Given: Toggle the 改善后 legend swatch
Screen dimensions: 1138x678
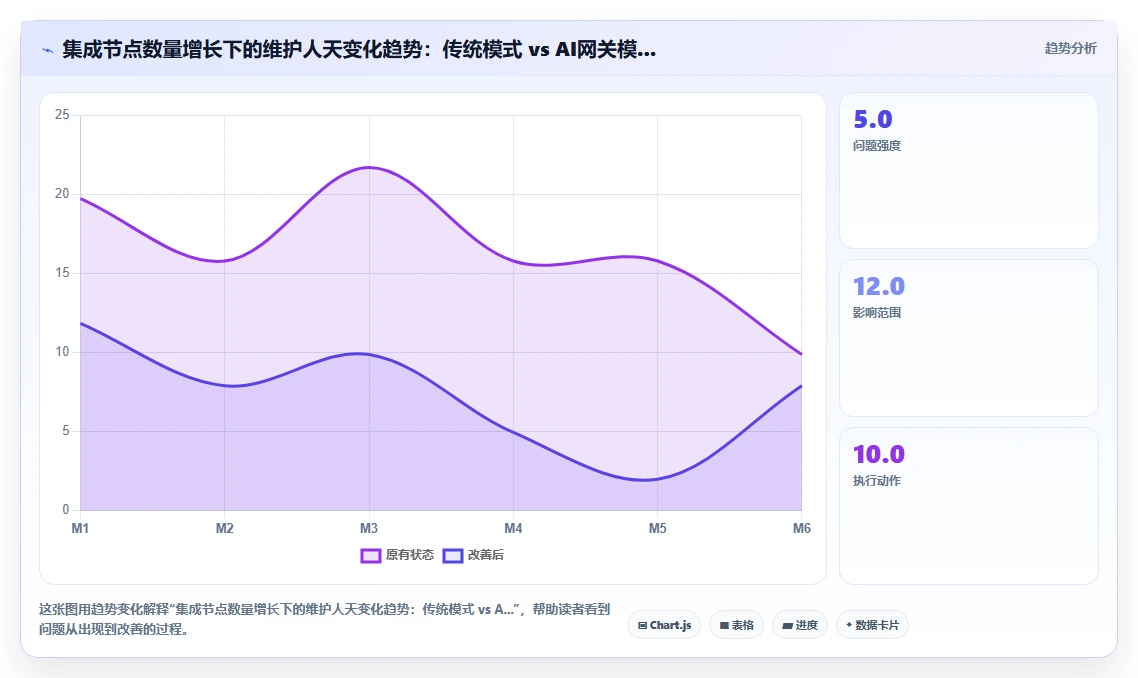Looking at the screenshot, I should (453, 555).
